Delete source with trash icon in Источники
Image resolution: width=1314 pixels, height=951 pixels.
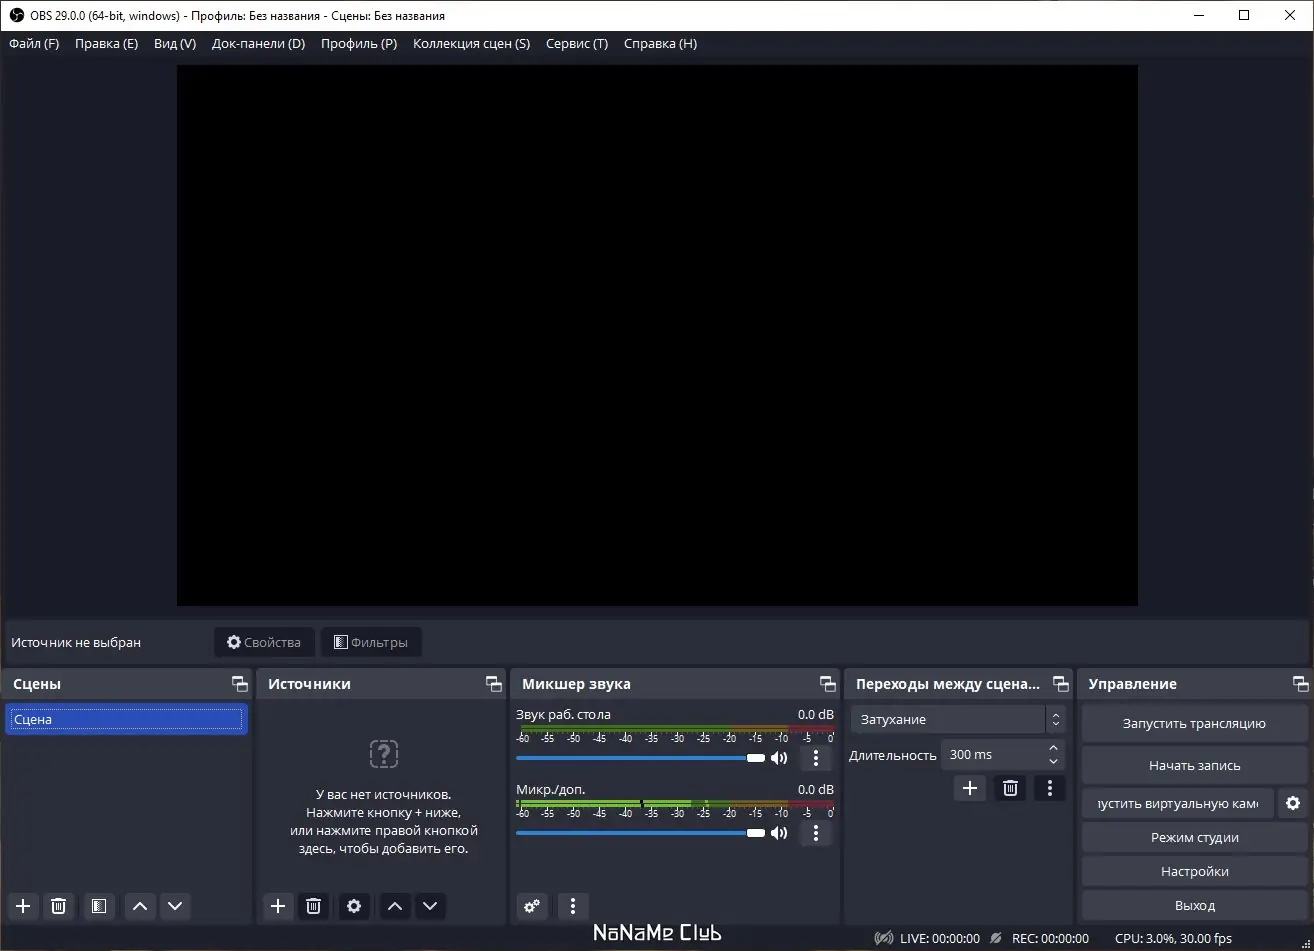313,906
